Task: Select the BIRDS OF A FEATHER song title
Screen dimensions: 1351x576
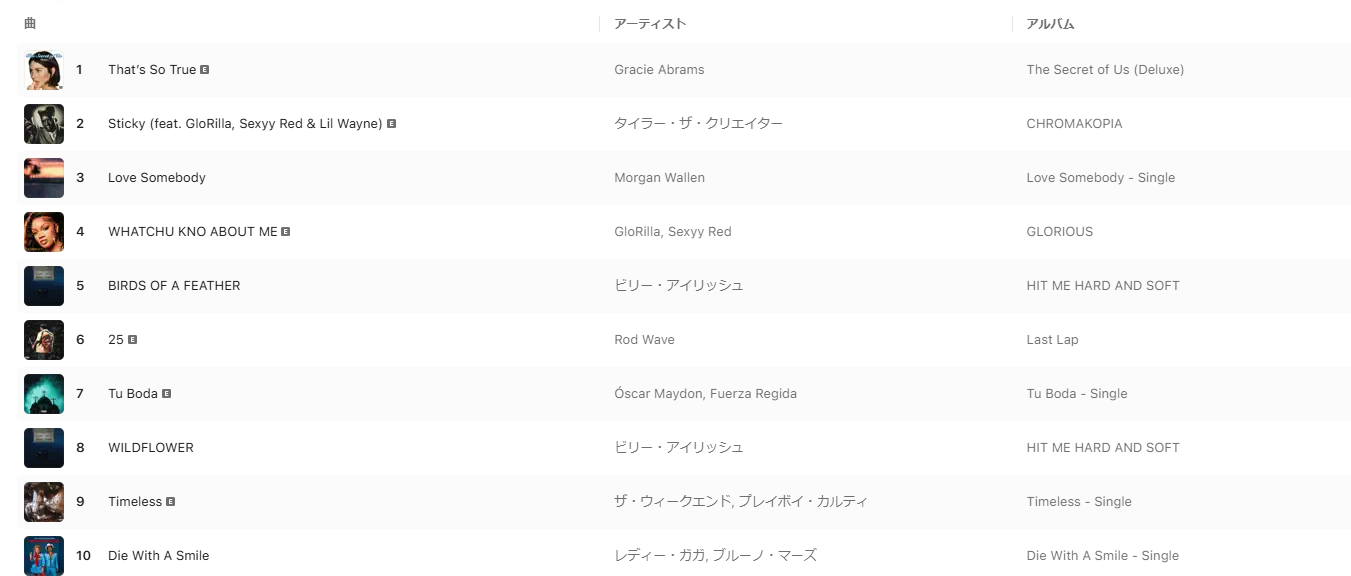Action: pos(174,286)
